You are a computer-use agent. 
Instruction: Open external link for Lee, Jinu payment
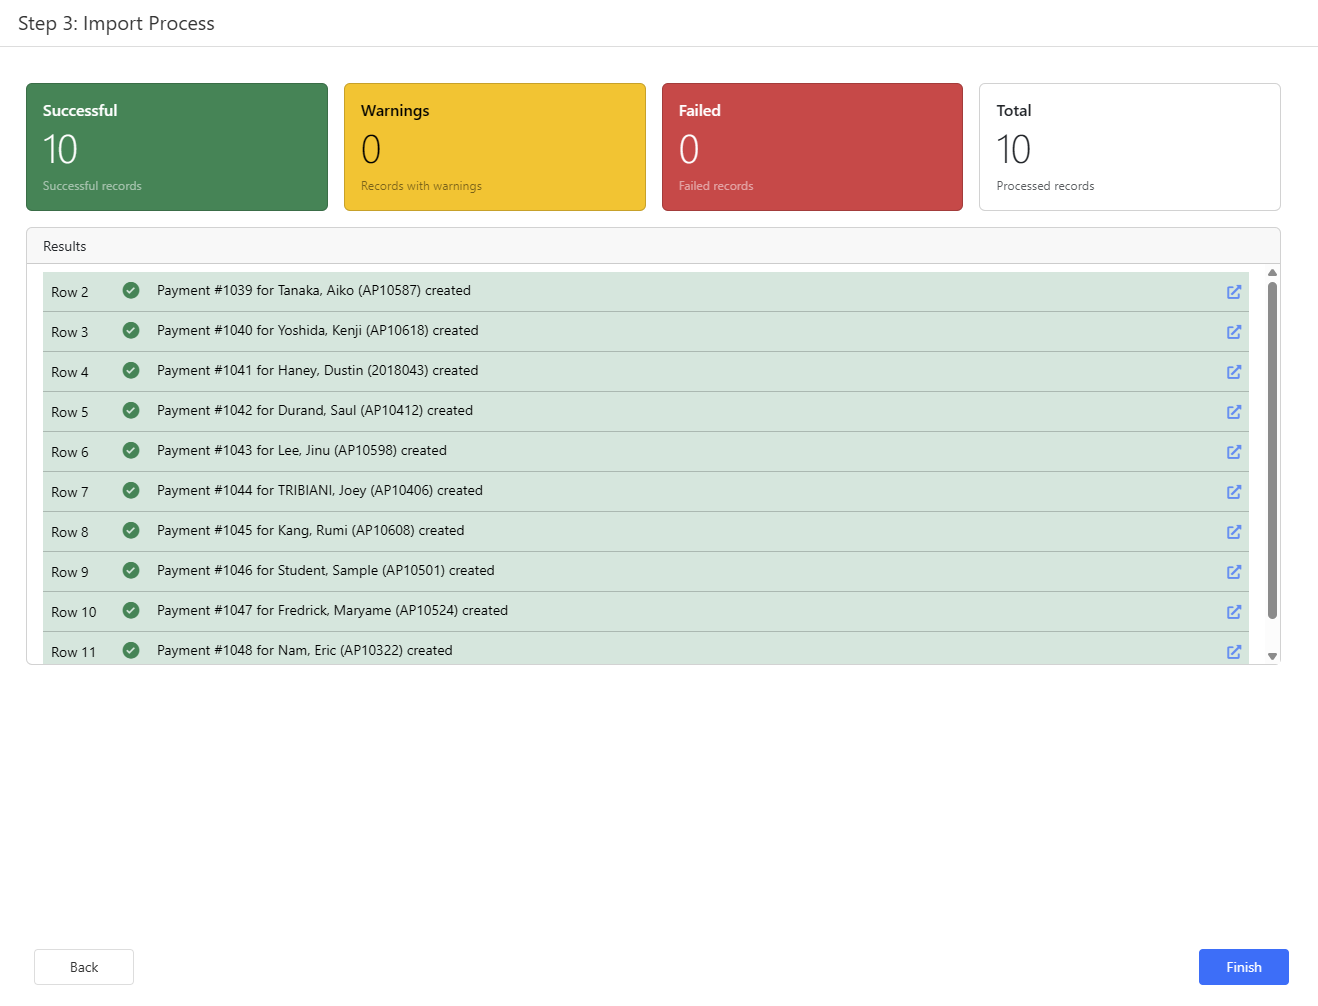coord(1234,452)
